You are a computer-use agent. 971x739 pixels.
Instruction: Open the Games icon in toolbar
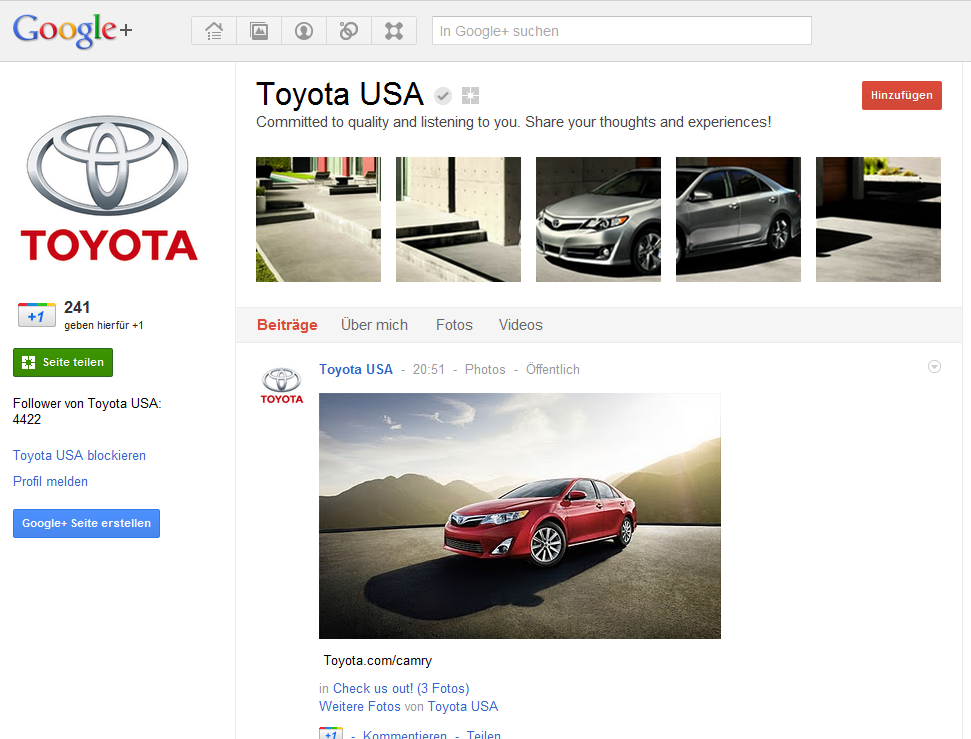[x=394, y=30]
